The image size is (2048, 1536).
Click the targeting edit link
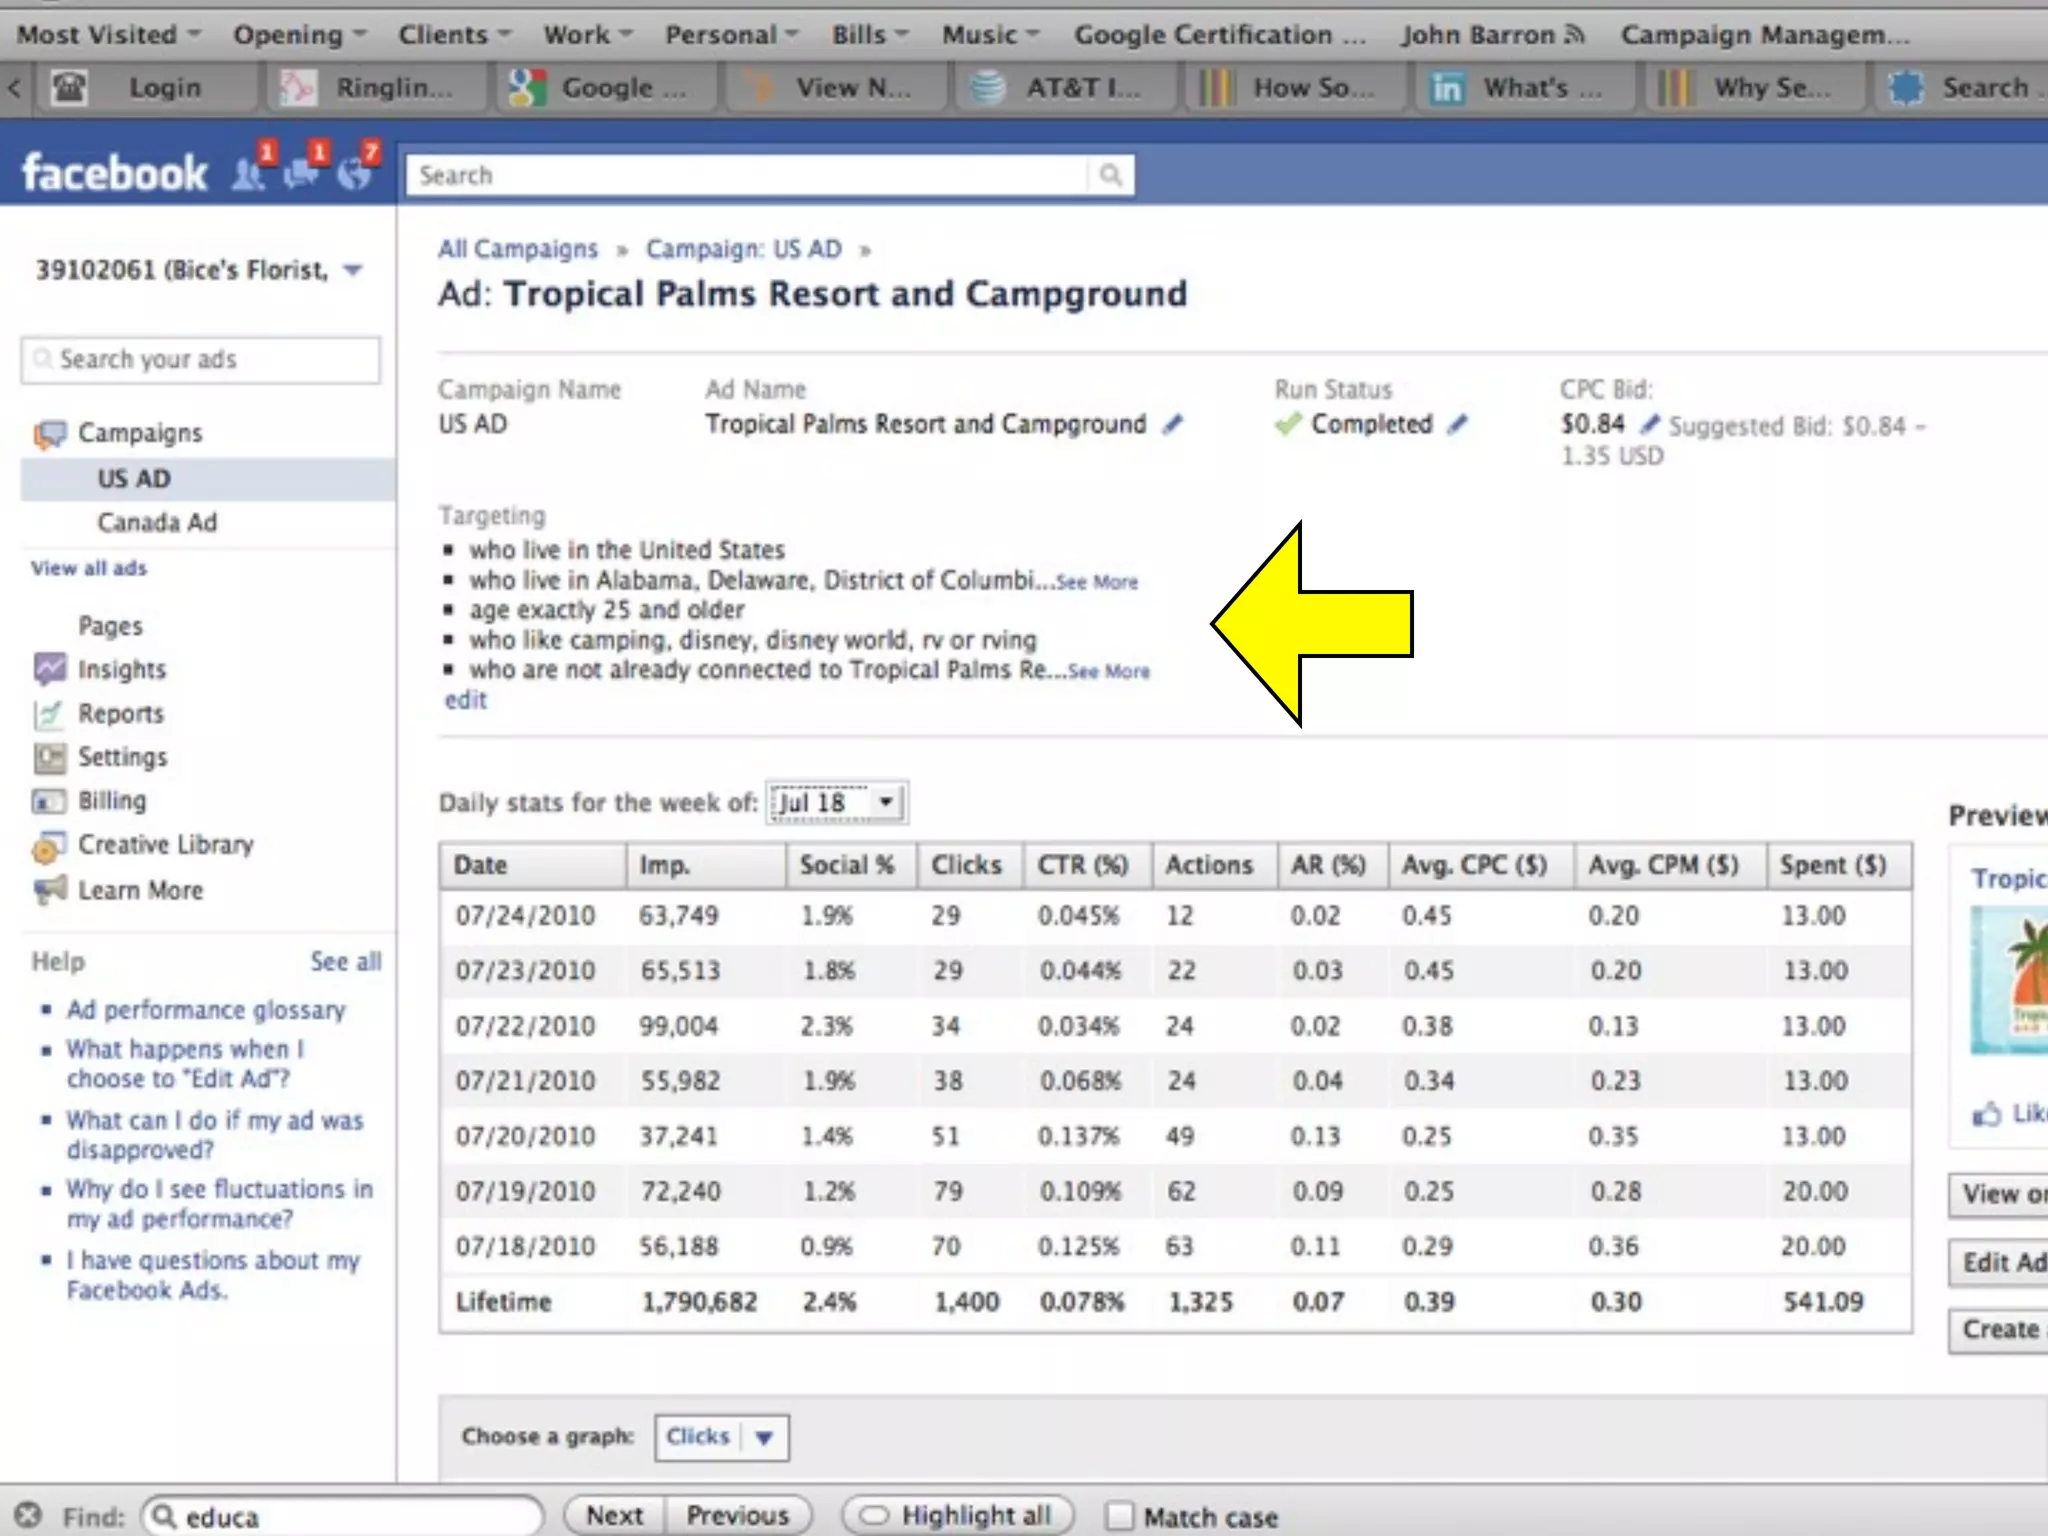click(465, 700)
